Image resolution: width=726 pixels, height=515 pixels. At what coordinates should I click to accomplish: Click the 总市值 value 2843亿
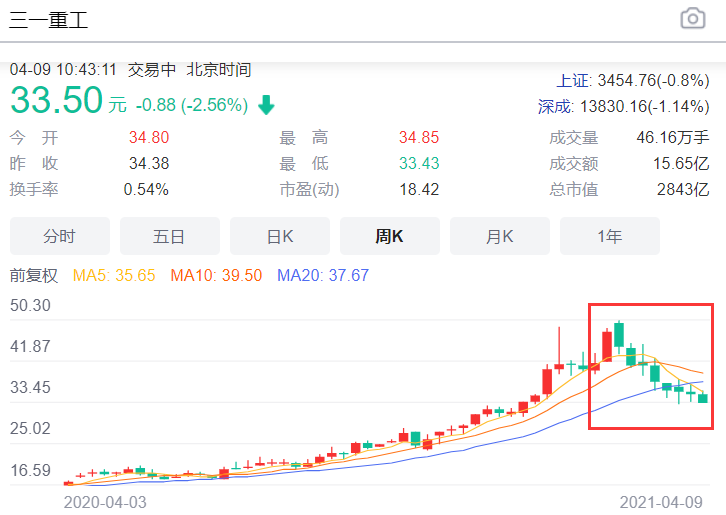click(x=683, y=189)
